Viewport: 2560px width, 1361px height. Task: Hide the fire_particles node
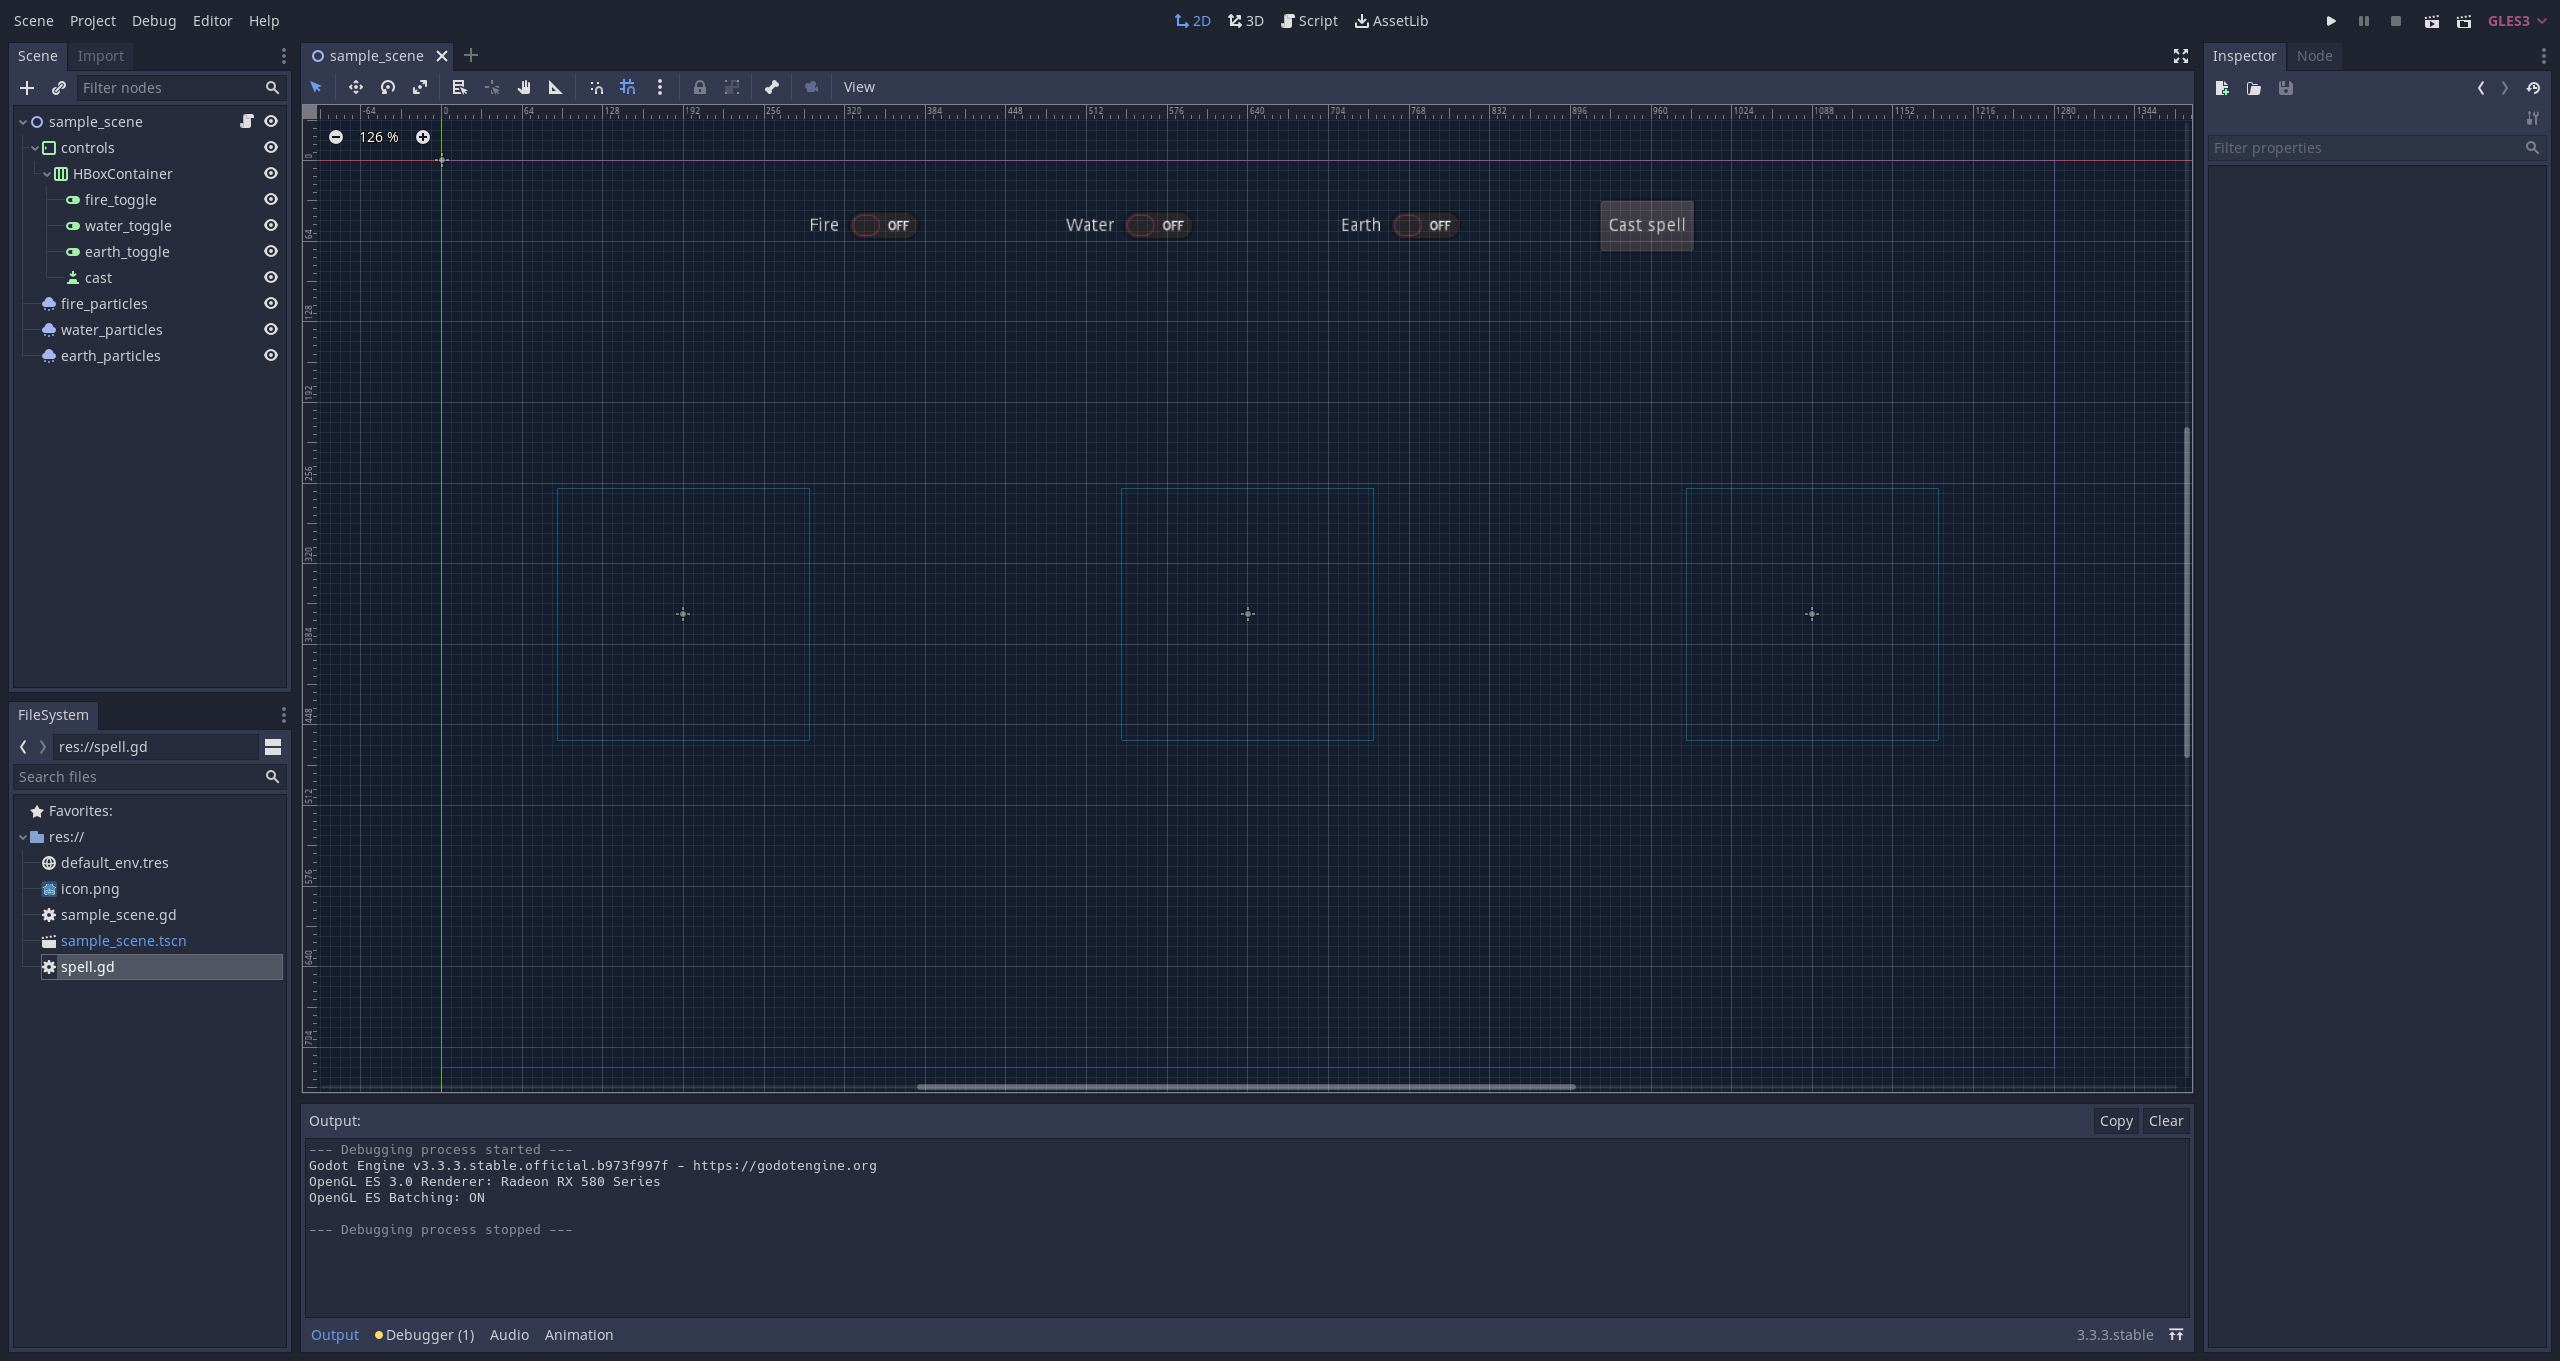point(271,303)
